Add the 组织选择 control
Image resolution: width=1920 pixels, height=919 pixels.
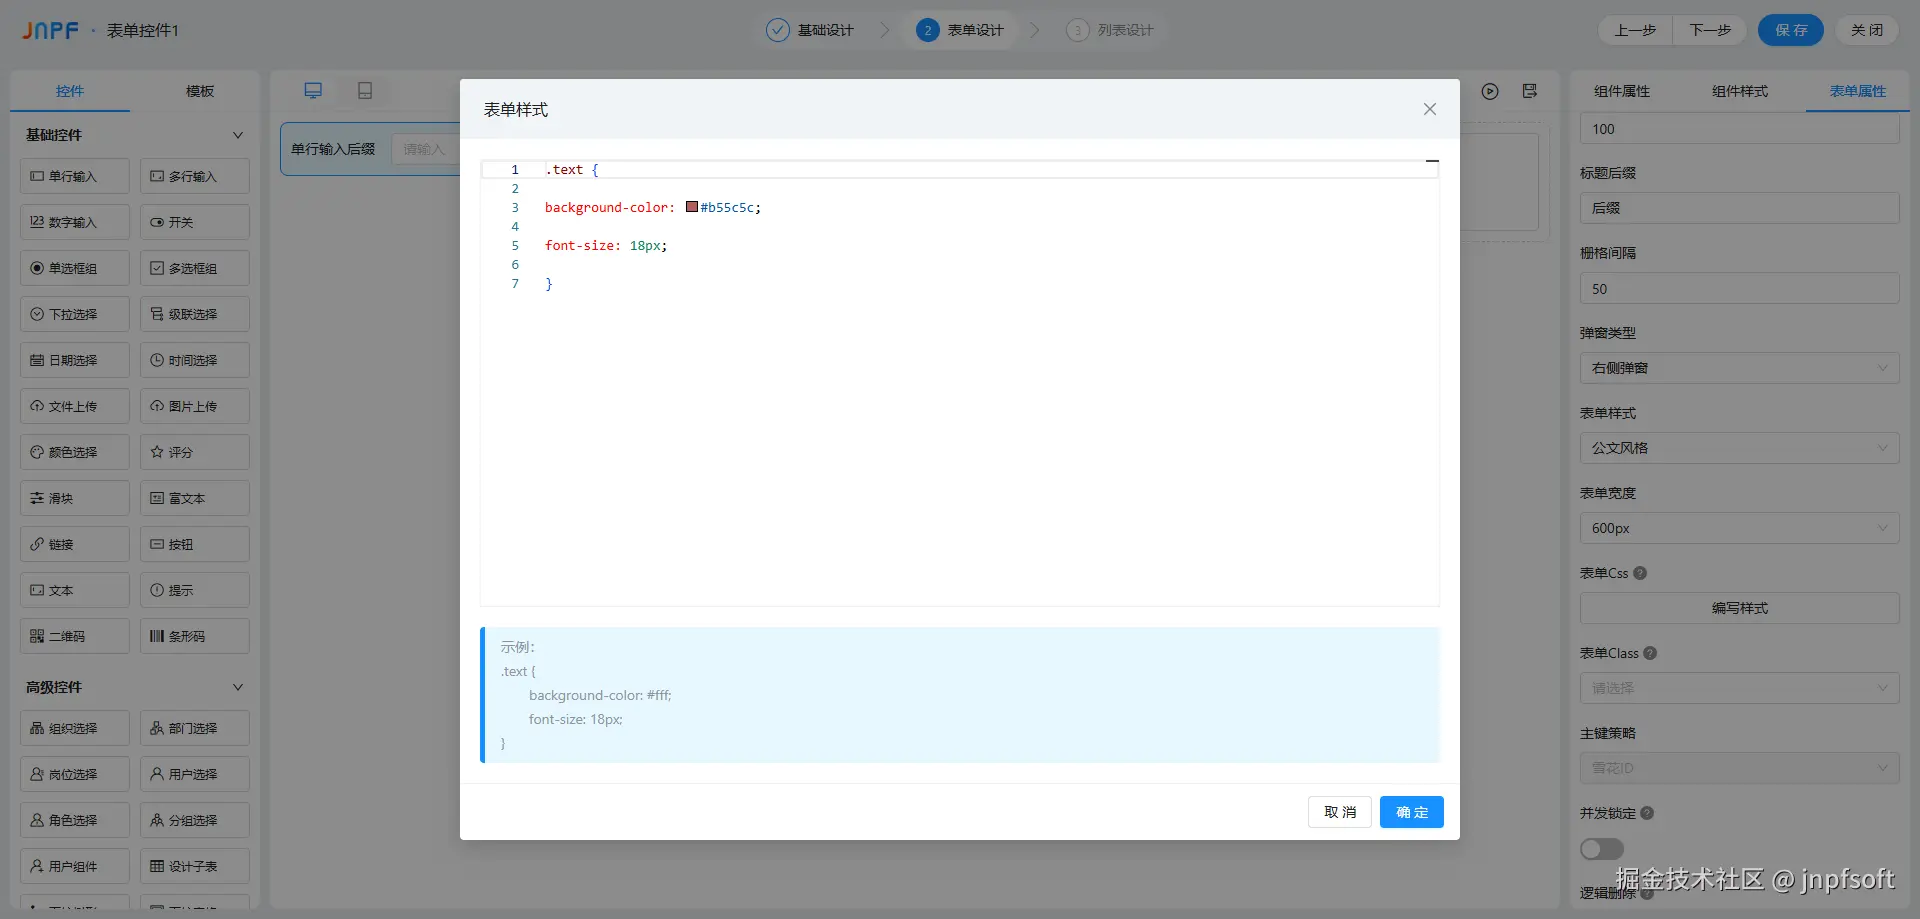click(x=75, y=728)
